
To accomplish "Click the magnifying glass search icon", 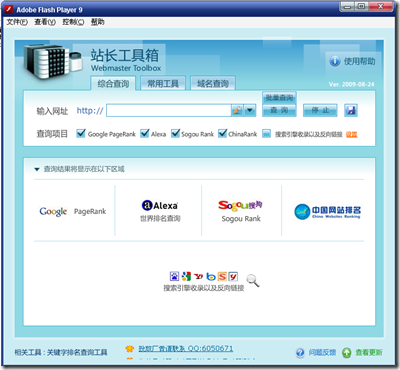I will coord(253,280).
